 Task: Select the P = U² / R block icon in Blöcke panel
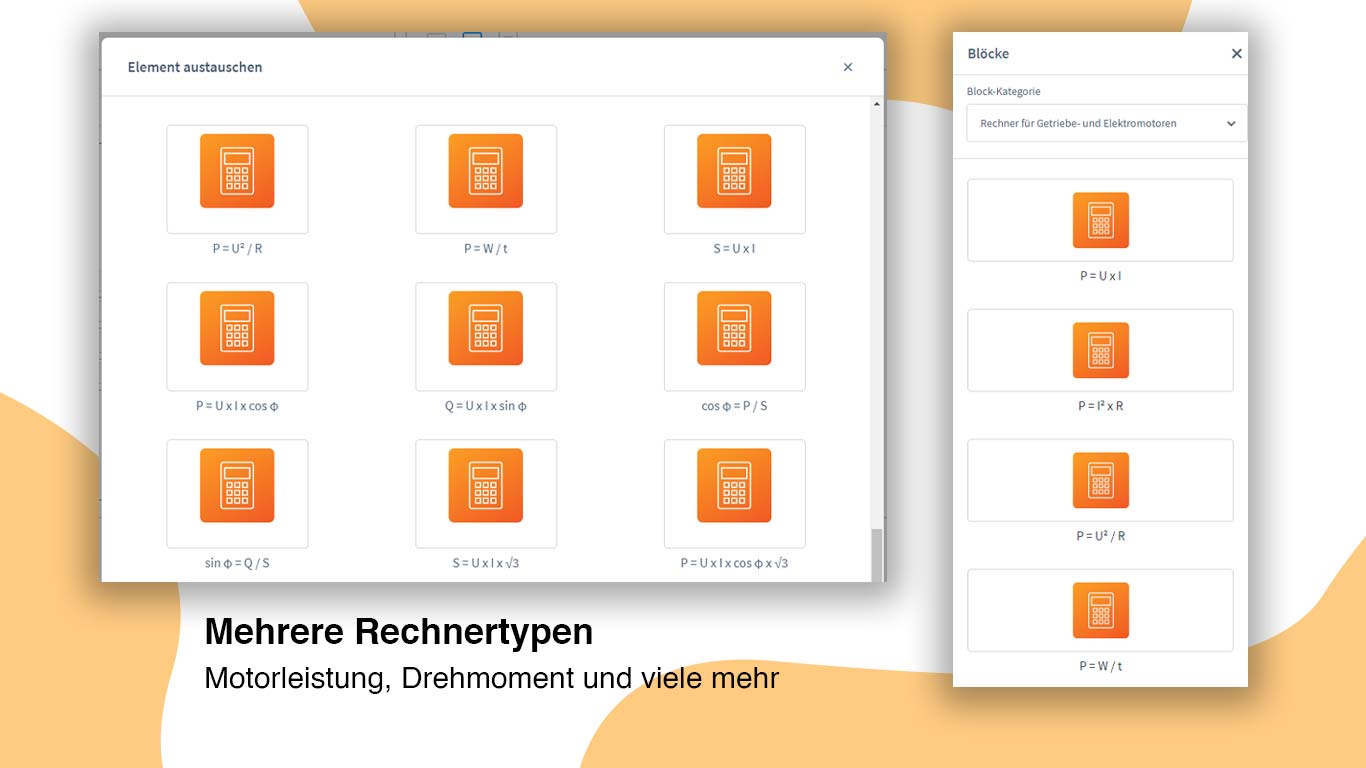tap(1101, 480)
